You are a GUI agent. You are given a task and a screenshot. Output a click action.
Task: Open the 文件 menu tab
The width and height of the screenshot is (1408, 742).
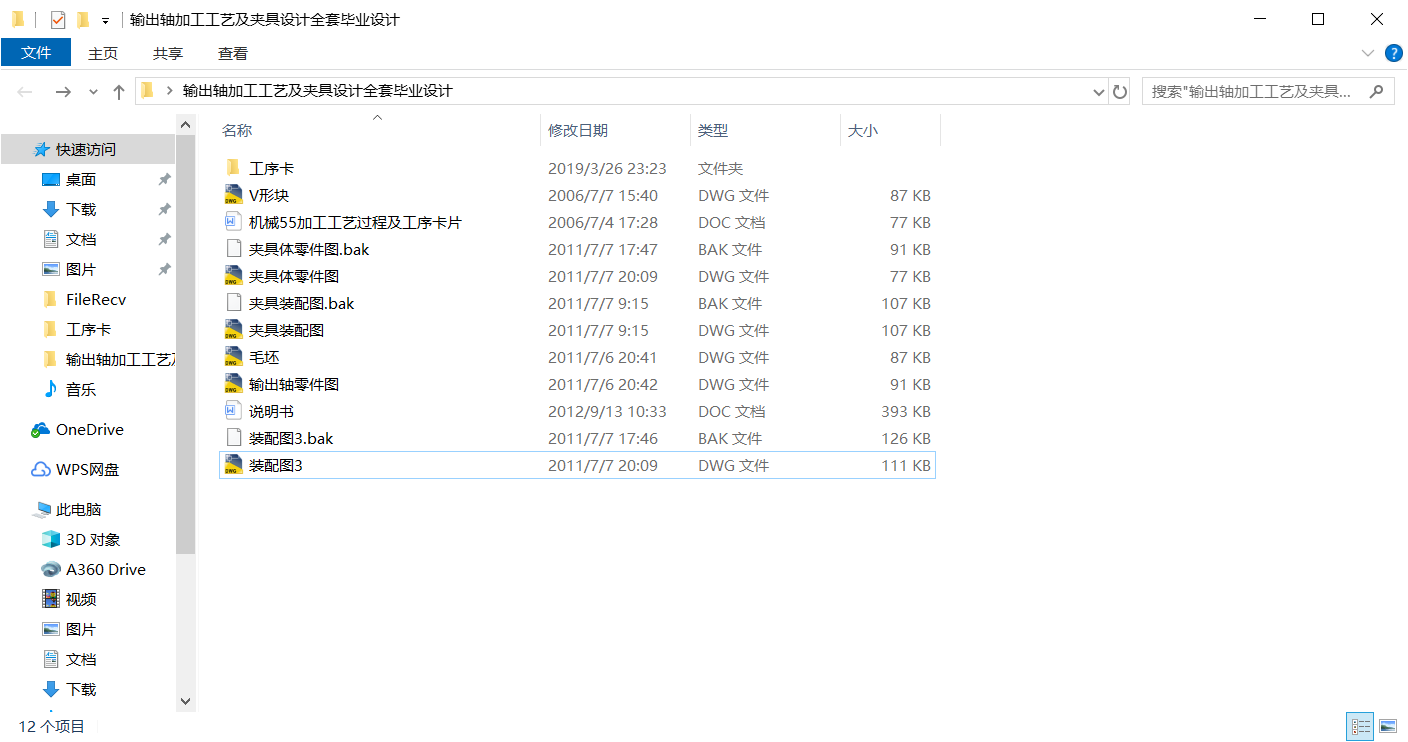36,53
